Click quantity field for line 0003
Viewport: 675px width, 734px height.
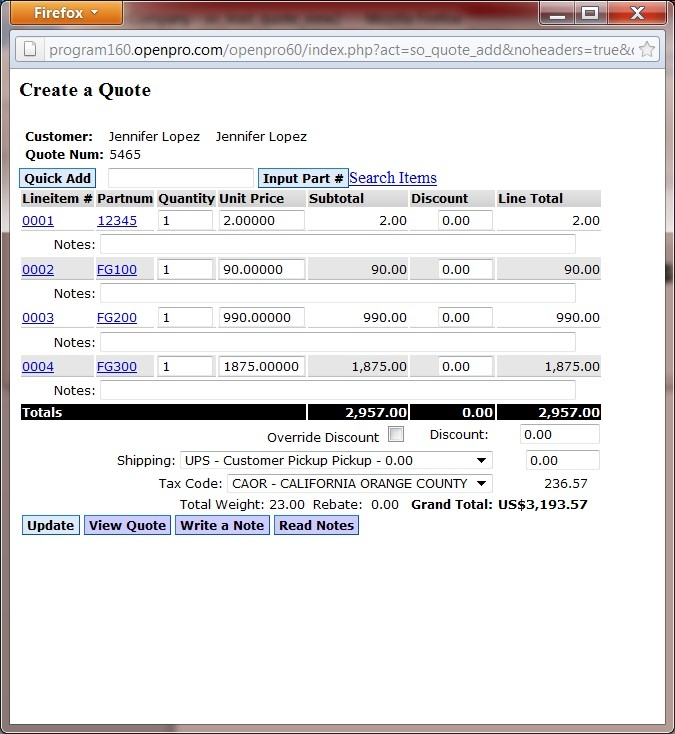click(x=185, y=318)
